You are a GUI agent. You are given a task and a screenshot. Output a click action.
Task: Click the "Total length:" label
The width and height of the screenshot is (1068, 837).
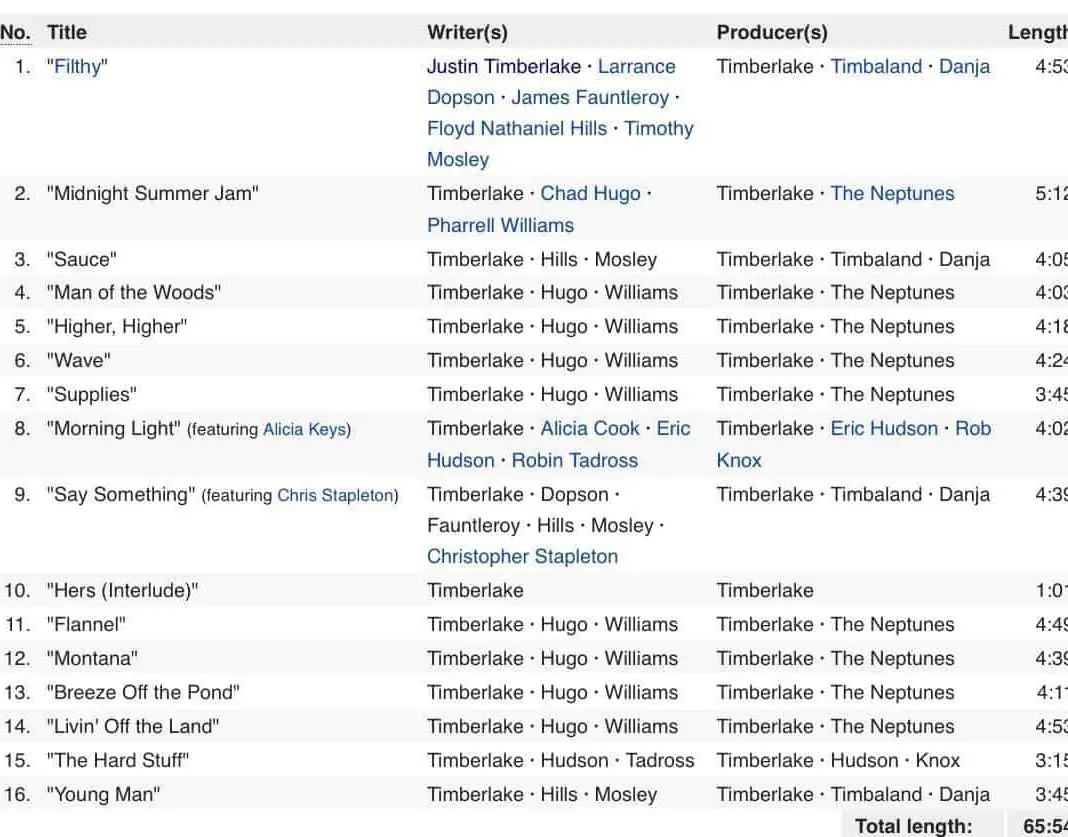coord(913,826)
